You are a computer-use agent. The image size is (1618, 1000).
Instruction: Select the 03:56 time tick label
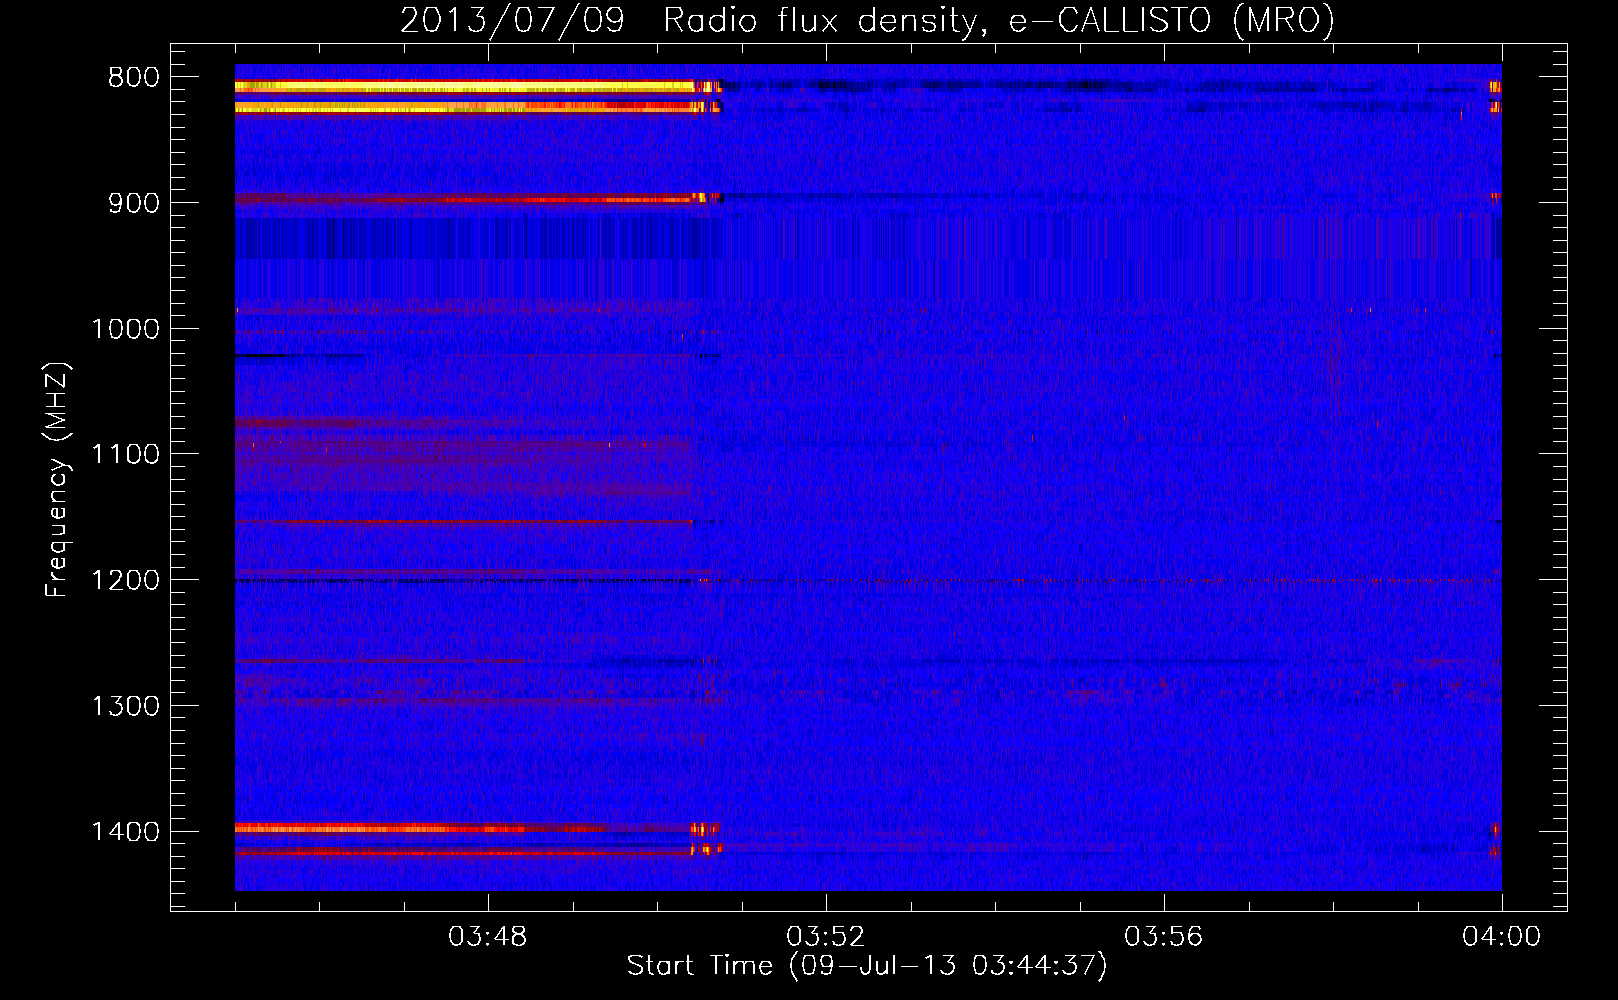click(x=1163, y=937)
